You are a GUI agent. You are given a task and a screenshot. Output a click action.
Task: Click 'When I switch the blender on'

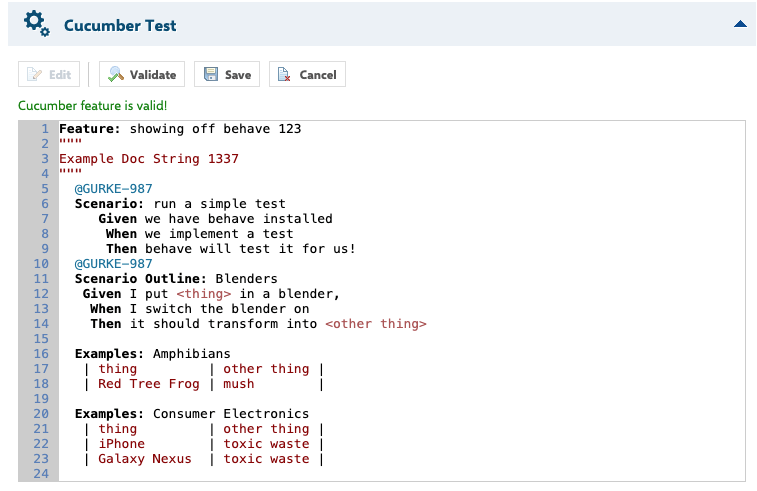tap(199, 309)
